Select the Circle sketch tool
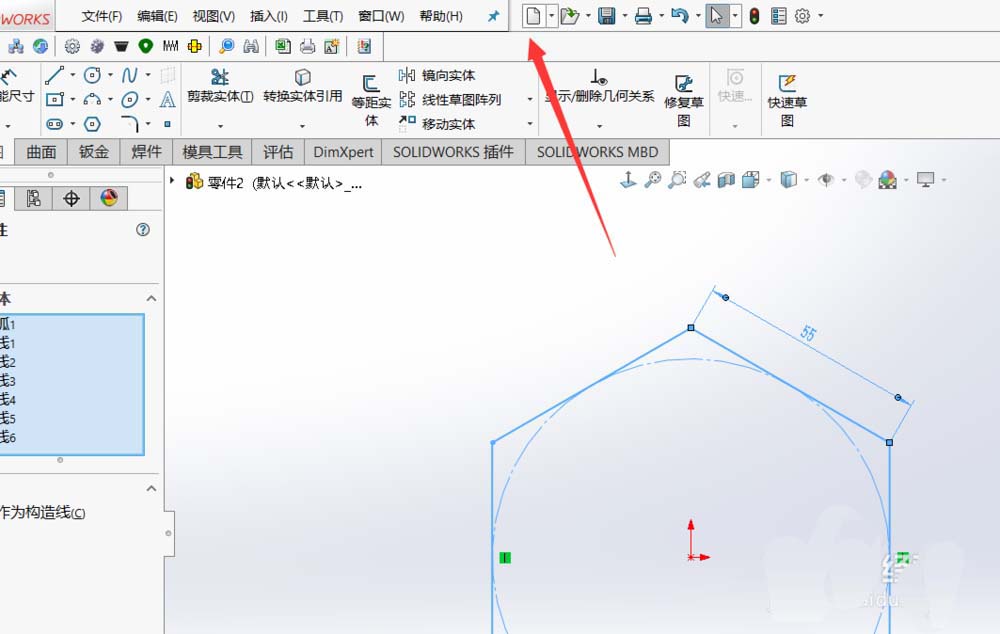The image size is (1000, 634). pyautogui.click(x=92, y=75)
